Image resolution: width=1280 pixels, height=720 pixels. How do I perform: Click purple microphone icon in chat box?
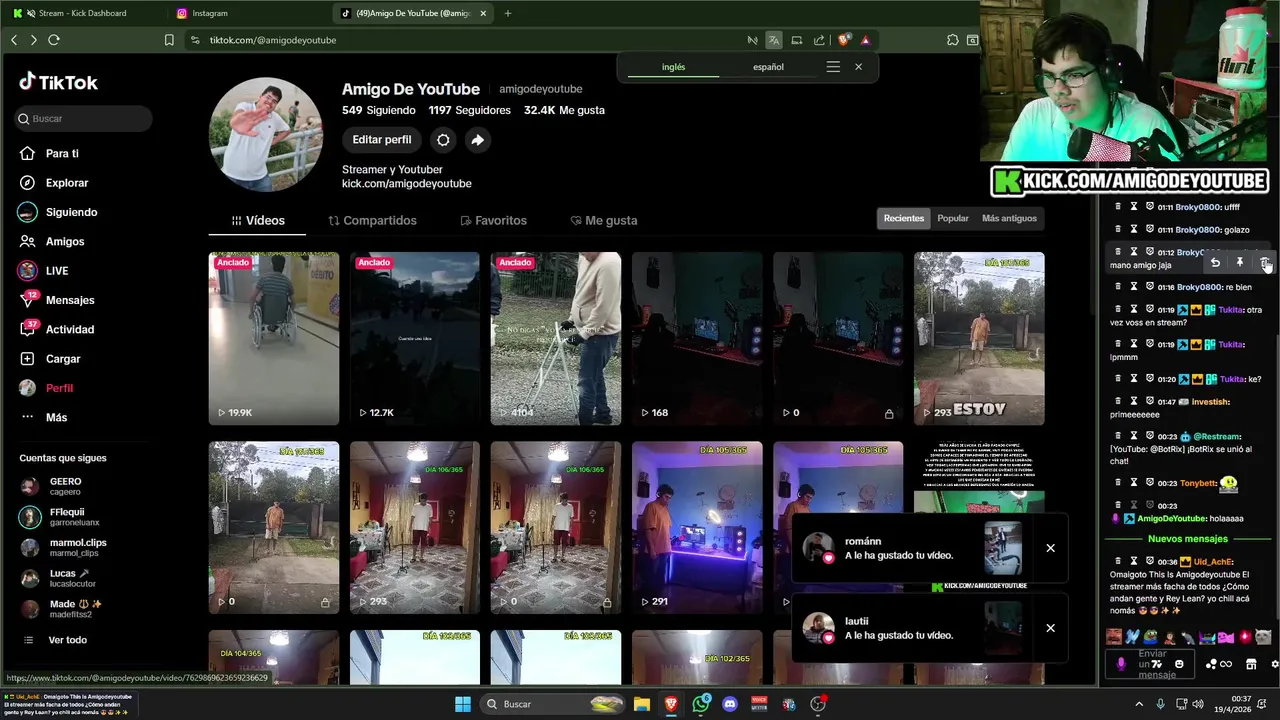[1120, 664]
